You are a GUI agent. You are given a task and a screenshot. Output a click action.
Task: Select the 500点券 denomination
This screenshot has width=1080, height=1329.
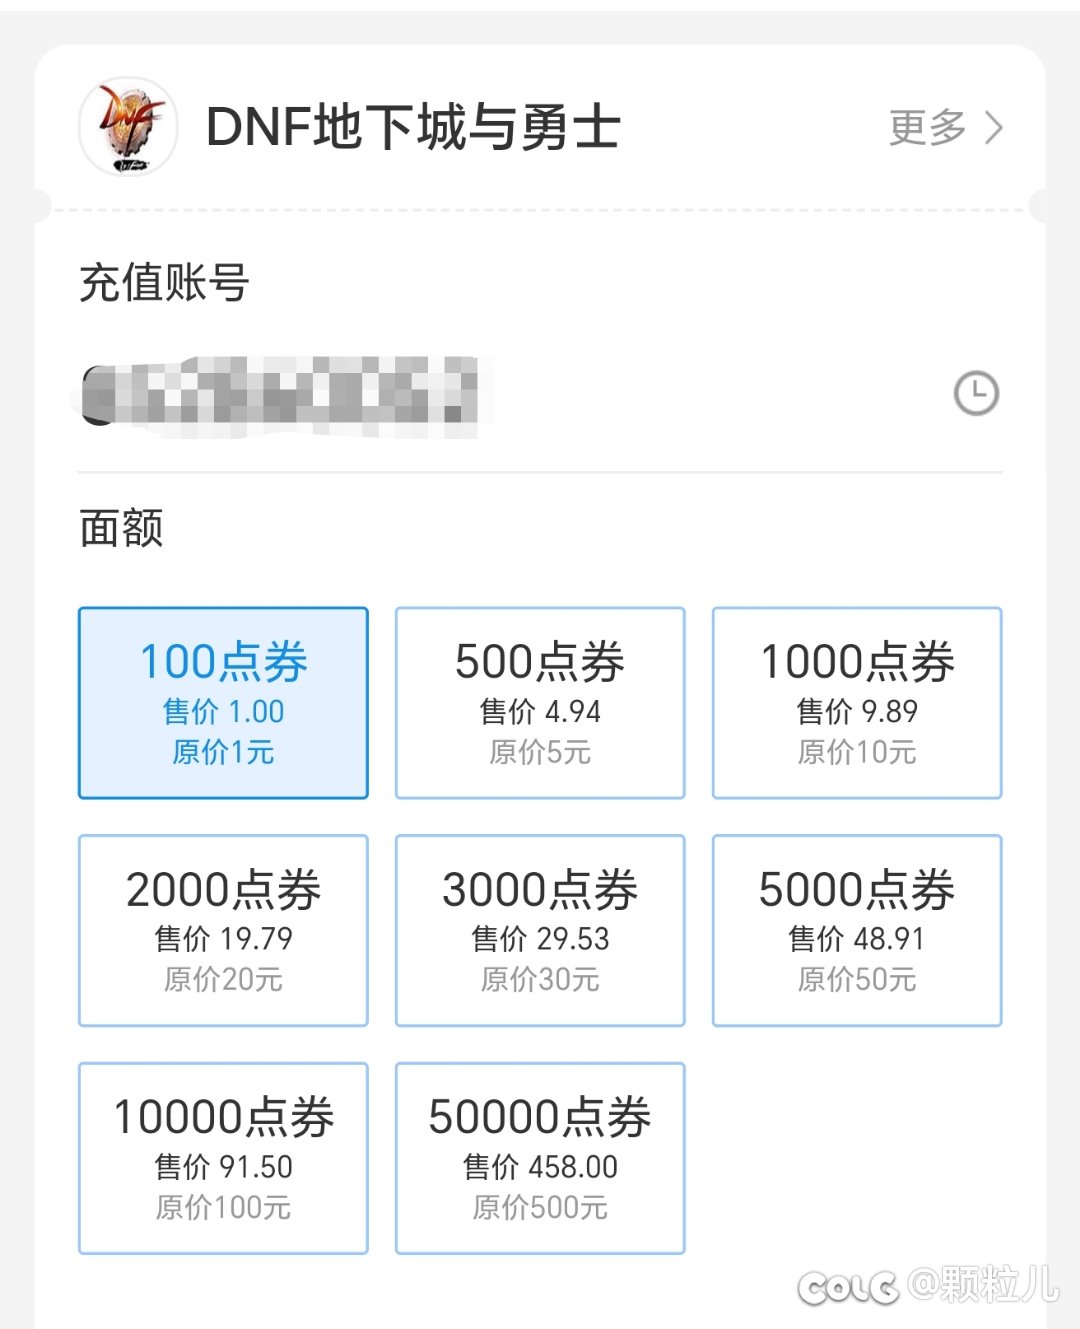[540, 703]
